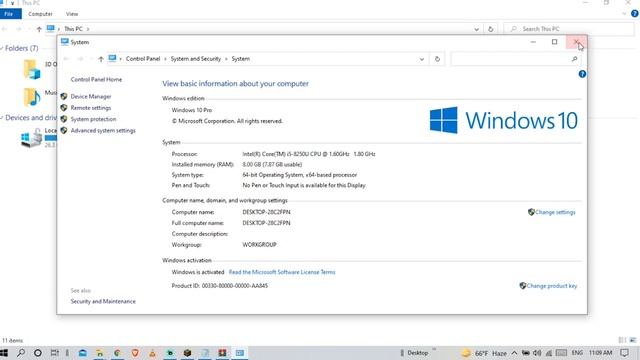Select the Music folder icon

[x=32, y=97]
